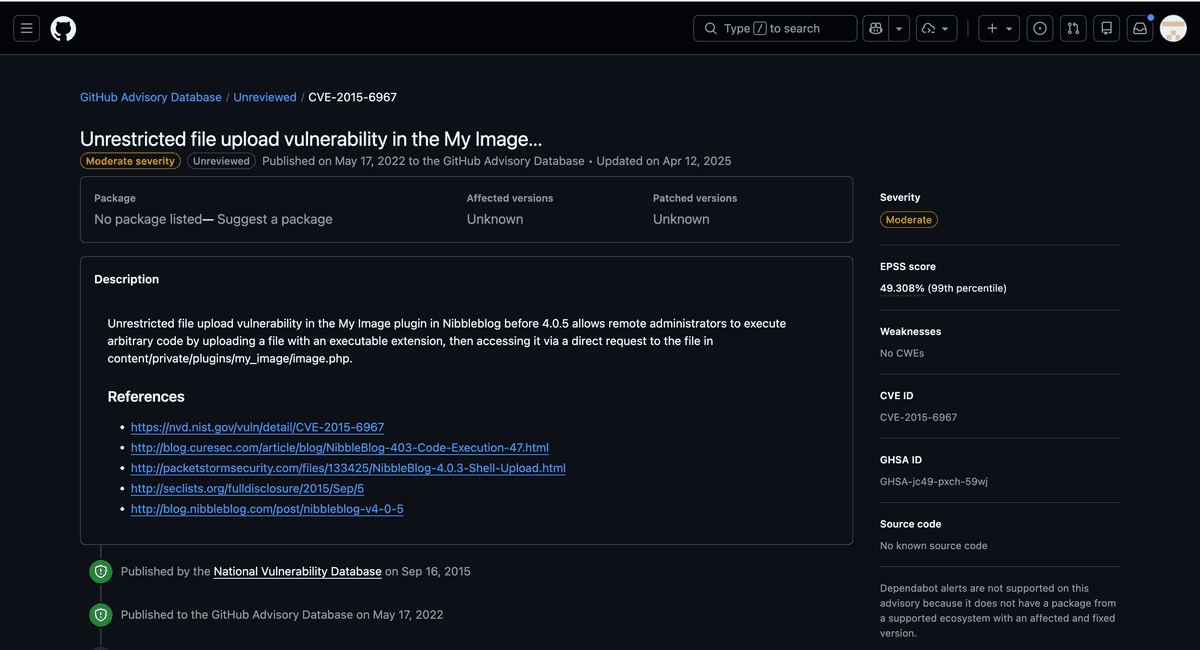Open the packetstormsecurity.com reference link
The image size is (1200, 650).
tap(348, 468)
